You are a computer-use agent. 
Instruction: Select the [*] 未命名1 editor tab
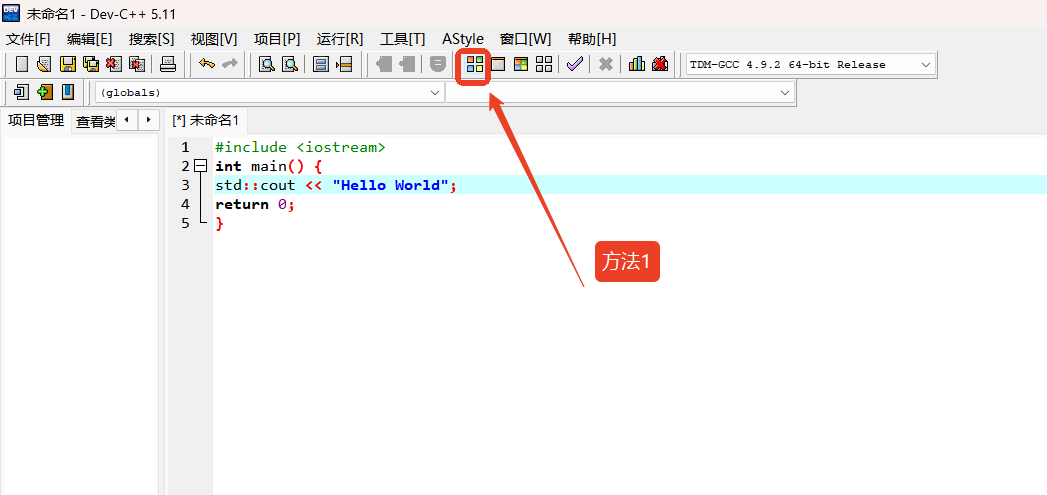(205, 120)
